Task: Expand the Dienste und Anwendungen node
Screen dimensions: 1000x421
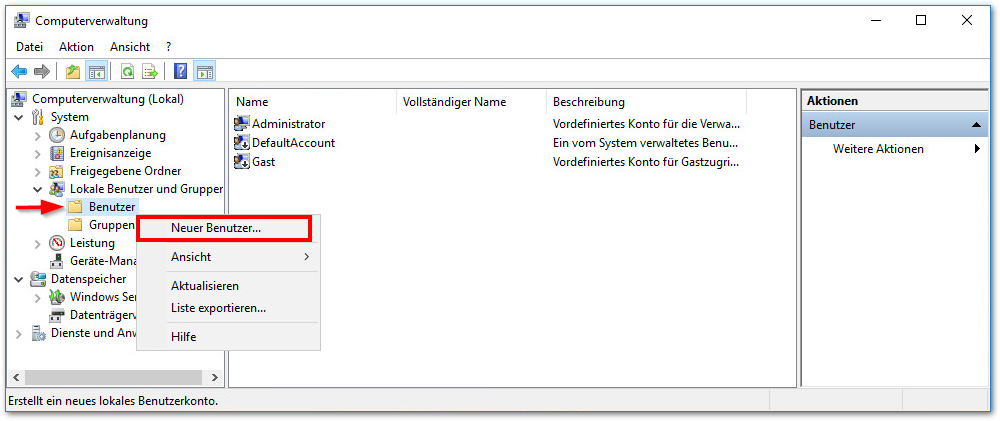Action: pos(19,333)
